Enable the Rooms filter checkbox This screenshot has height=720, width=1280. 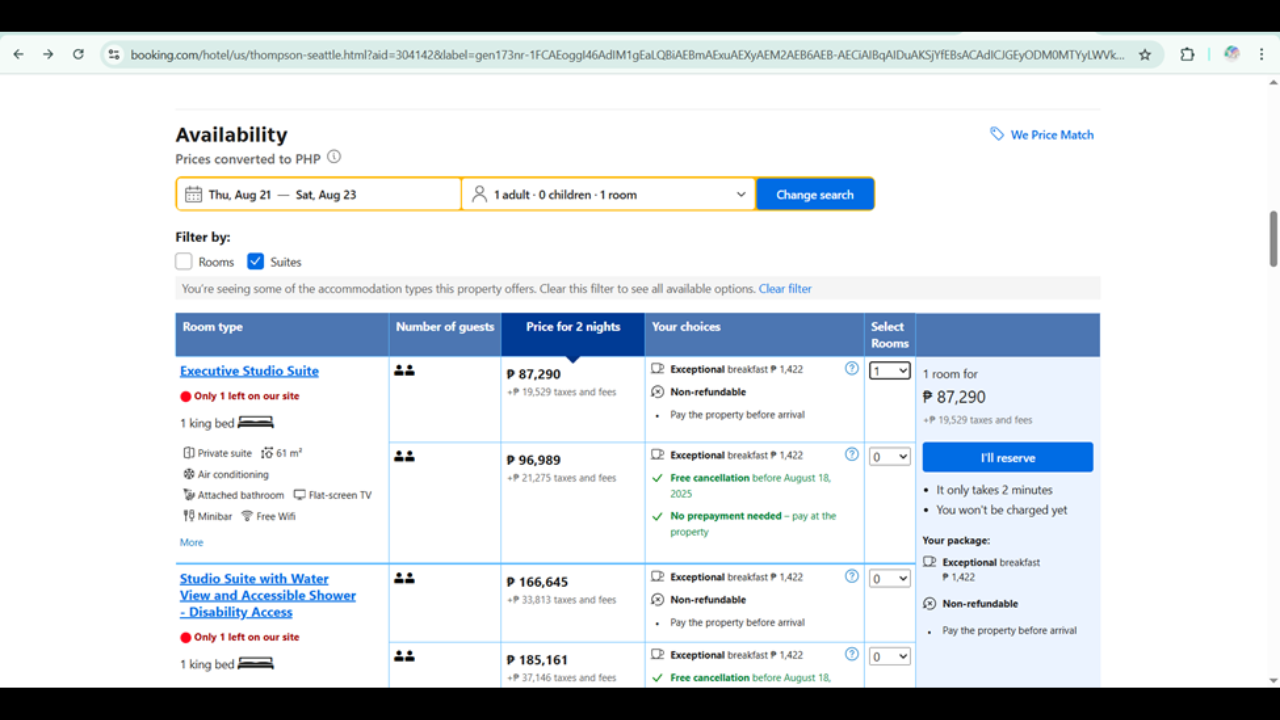point(184,261)
